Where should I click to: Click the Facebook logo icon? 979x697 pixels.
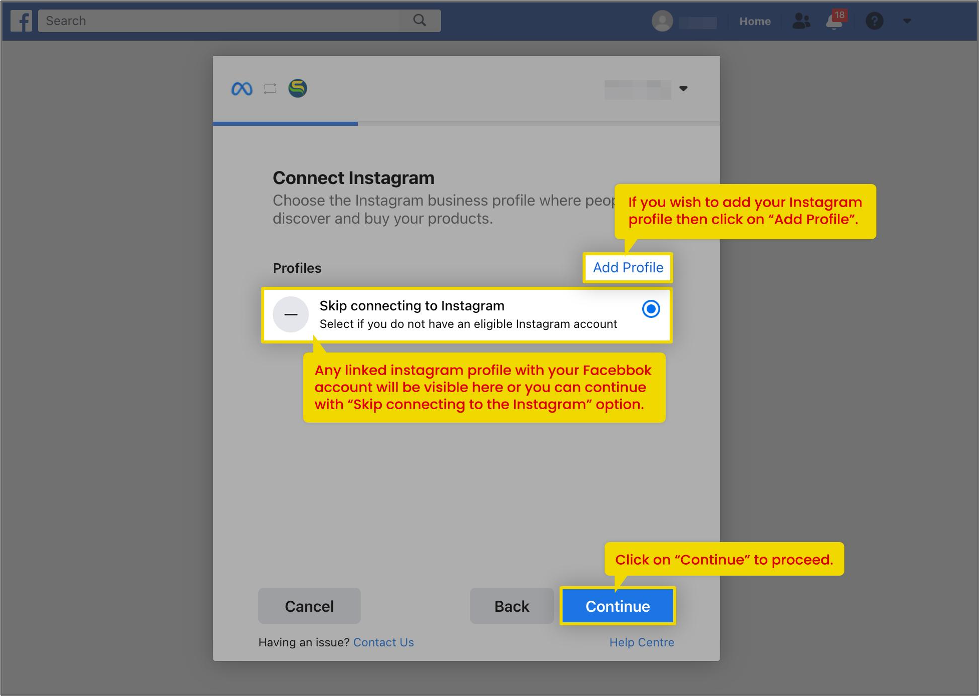point(21,21)
